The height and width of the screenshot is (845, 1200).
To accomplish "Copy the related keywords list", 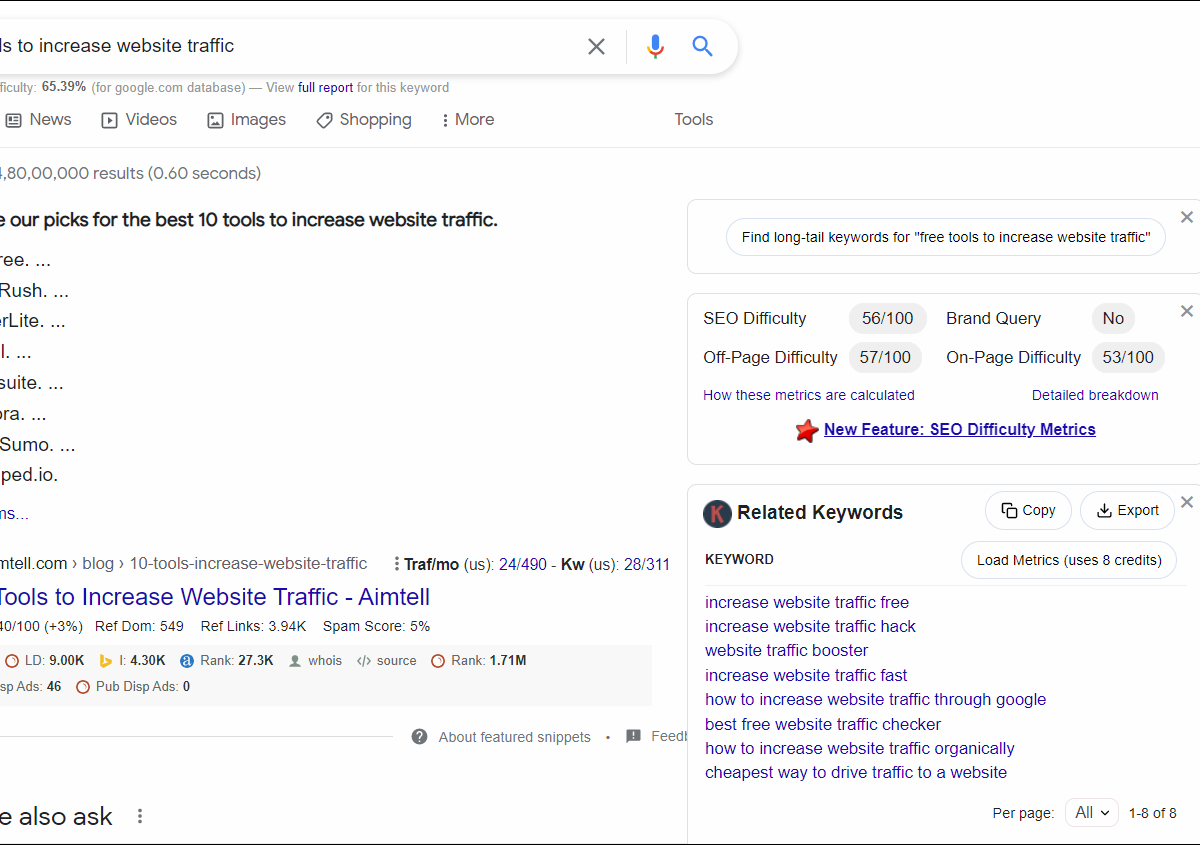I will pyautogui.click(x=1028, y=510).
